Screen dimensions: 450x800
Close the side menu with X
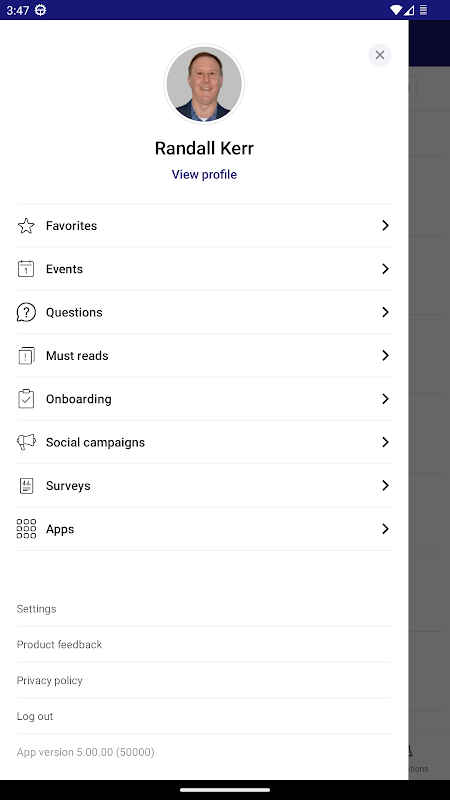click(380, 55)
